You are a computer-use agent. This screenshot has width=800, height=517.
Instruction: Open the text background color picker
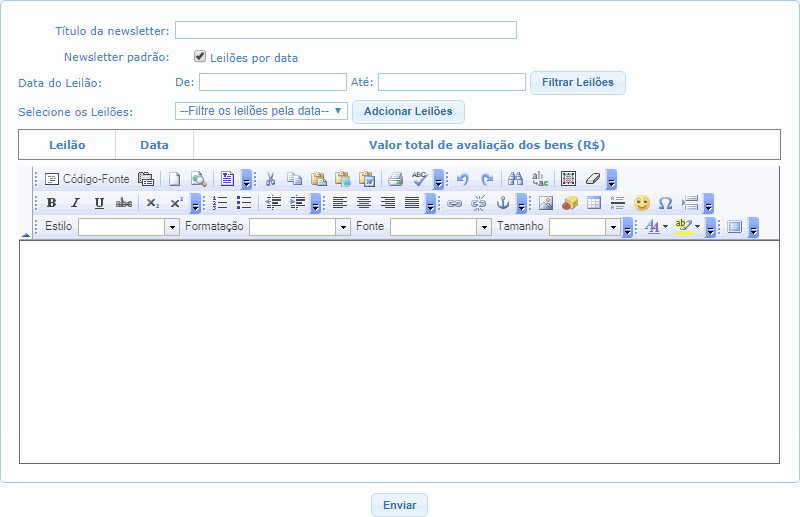click(x=687, y=227)
